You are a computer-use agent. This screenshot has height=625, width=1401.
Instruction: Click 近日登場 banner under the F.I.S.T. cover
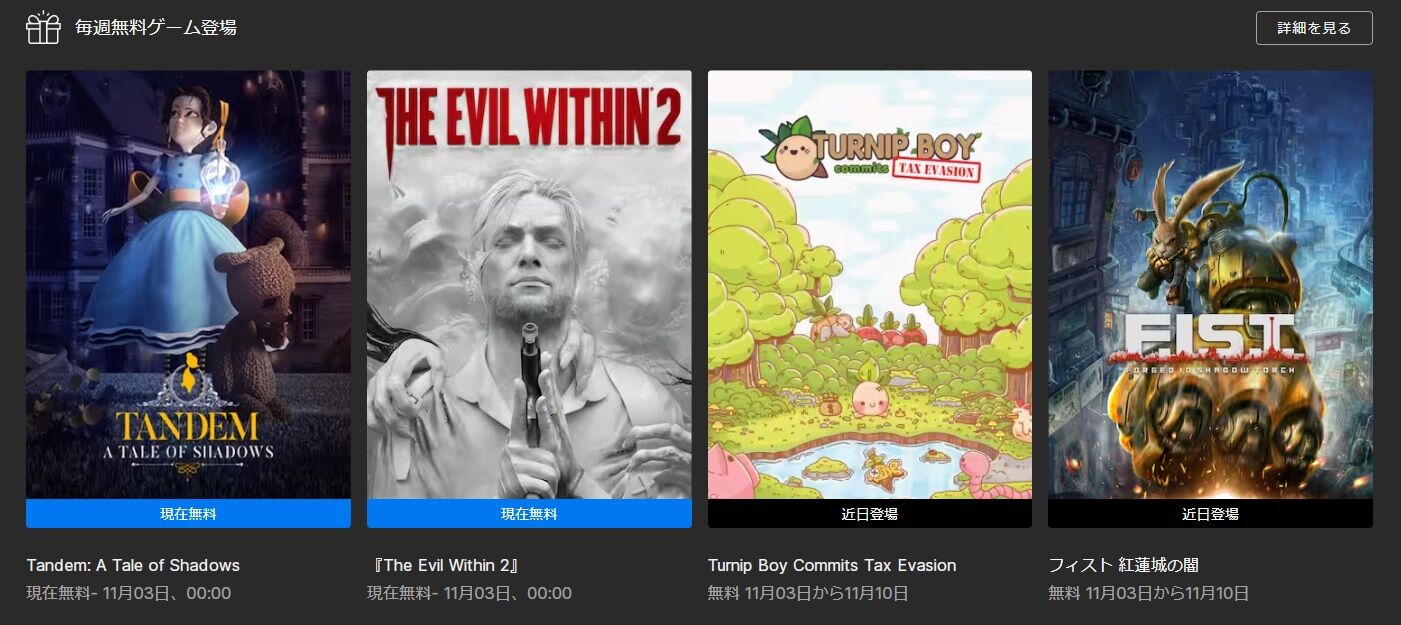[x=1210, y=514]
